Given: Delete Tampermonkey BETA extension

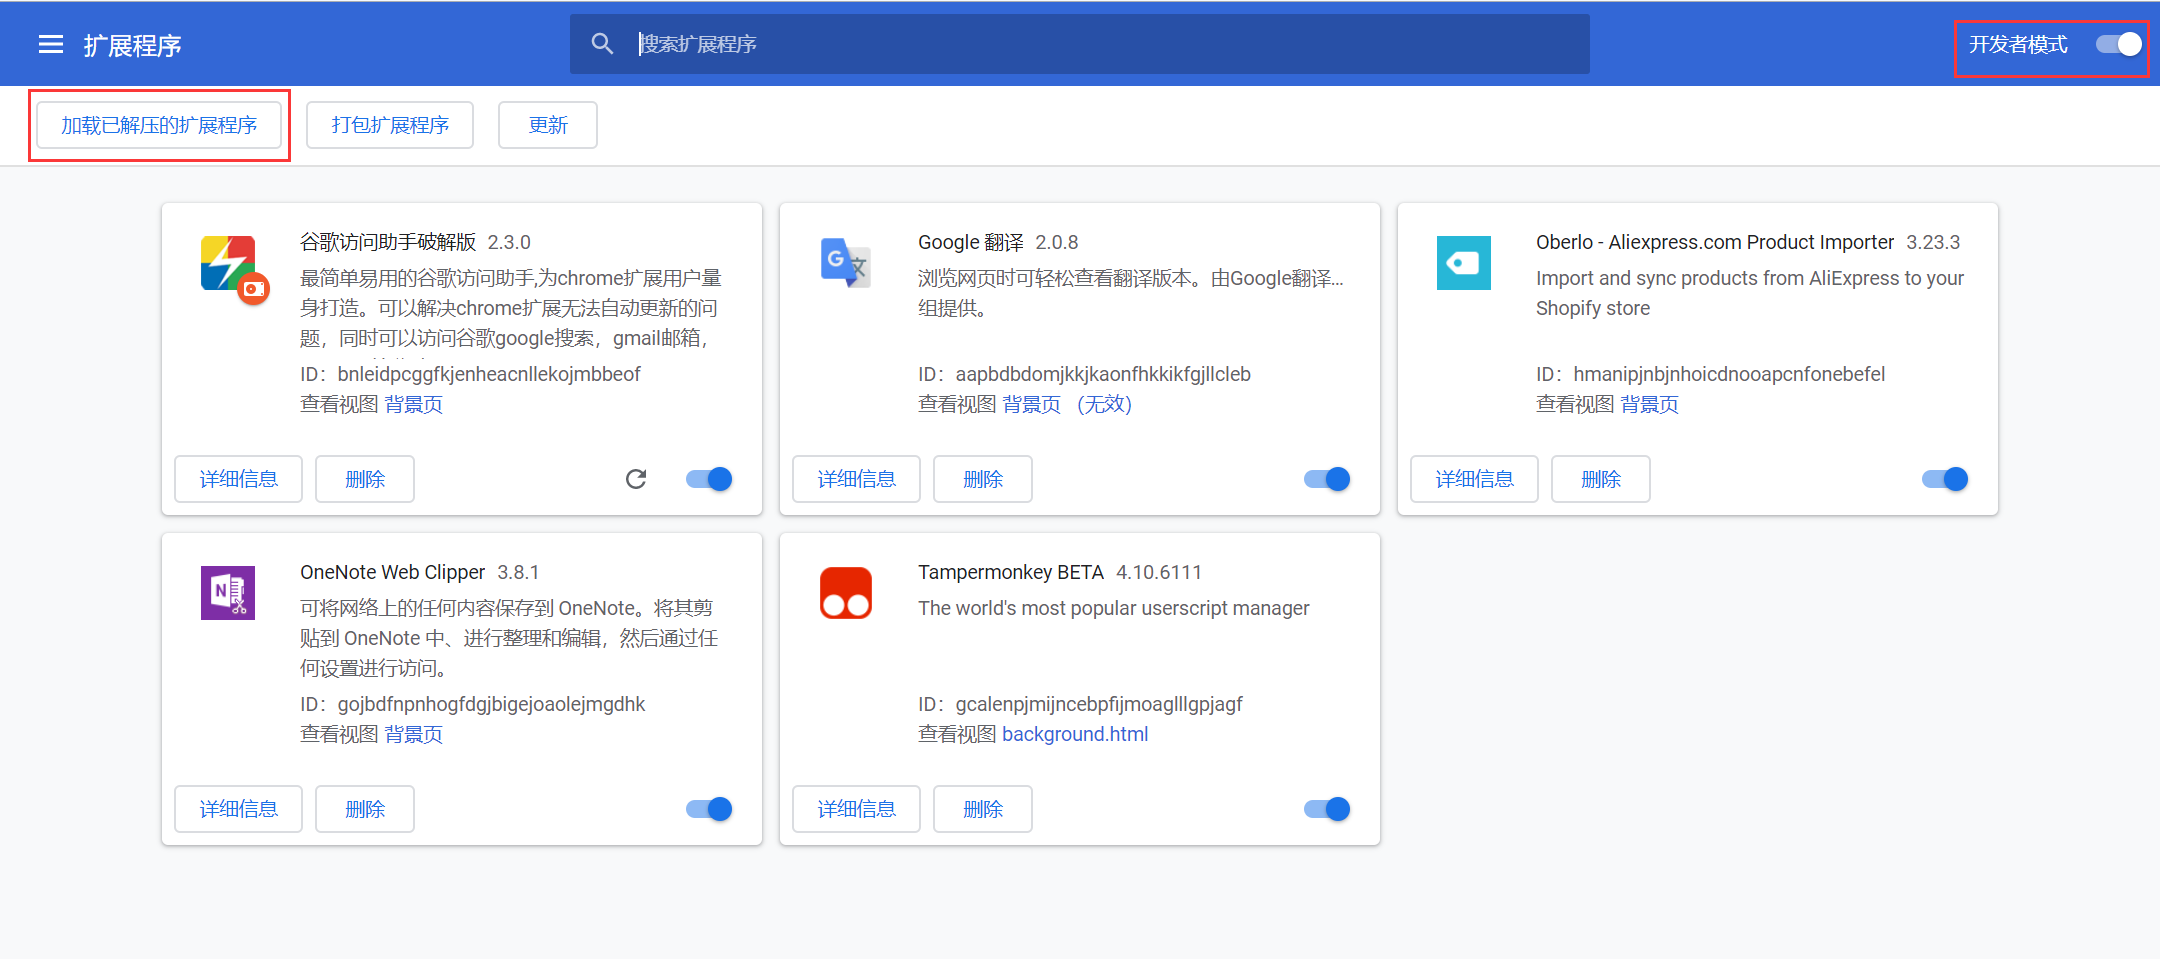Looking at the screenshot, I should [x=983, y=809].
